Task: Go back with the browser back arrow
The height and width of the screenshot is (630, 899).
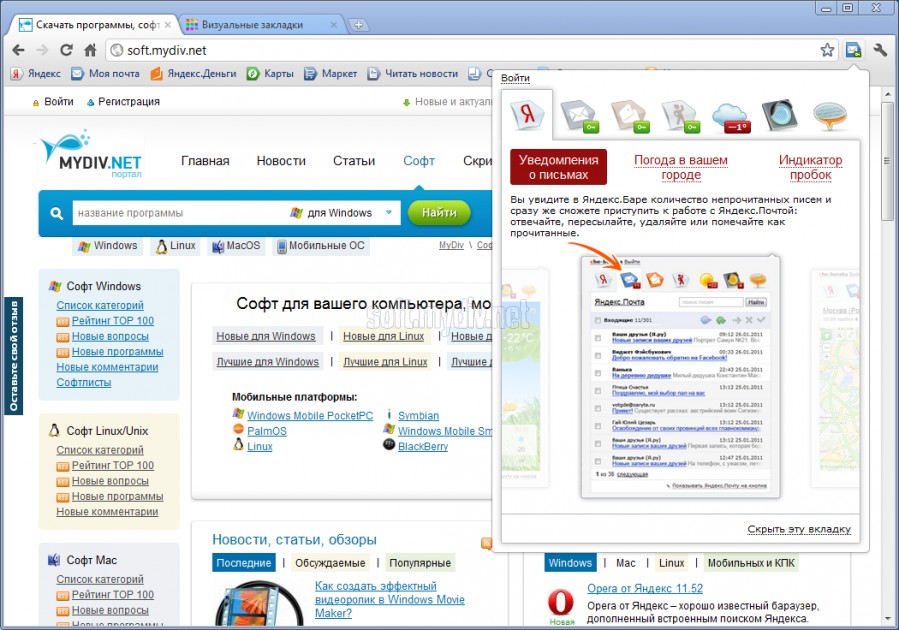Action: pos(18,50)
